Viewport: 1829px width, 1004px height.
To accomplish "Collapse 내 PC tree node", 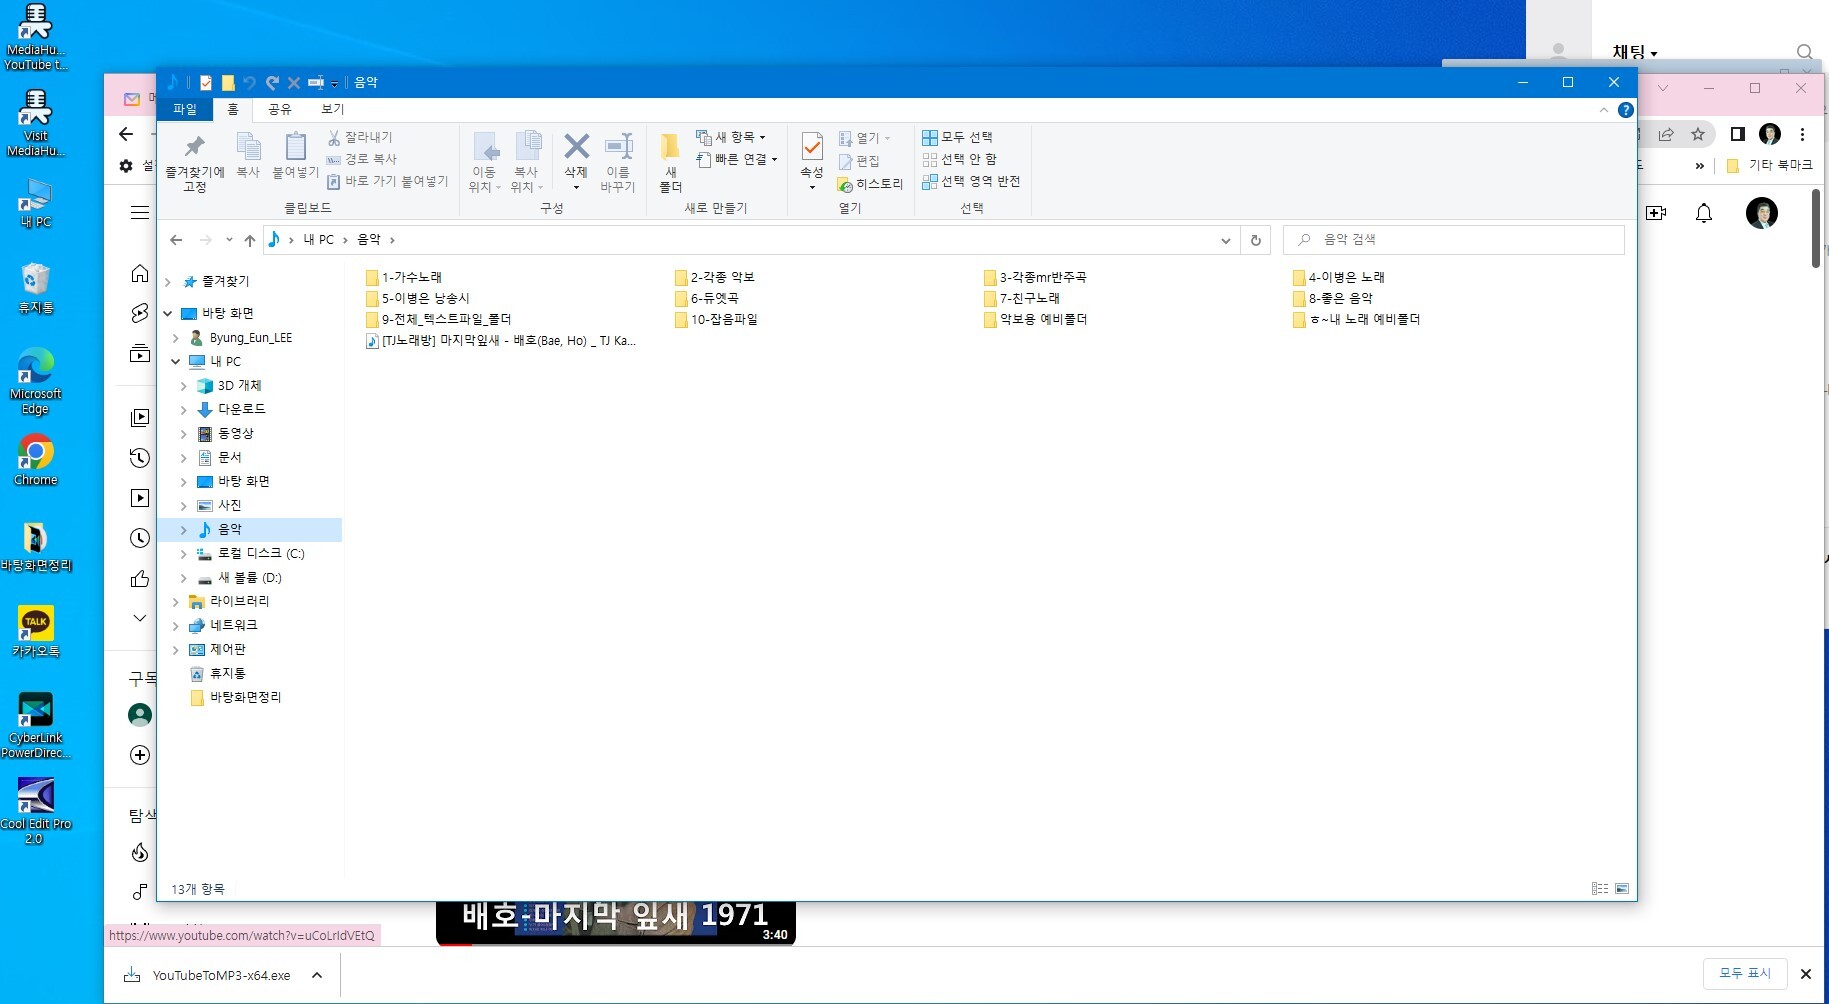I will pyautogui.click(x=176, y=362).
